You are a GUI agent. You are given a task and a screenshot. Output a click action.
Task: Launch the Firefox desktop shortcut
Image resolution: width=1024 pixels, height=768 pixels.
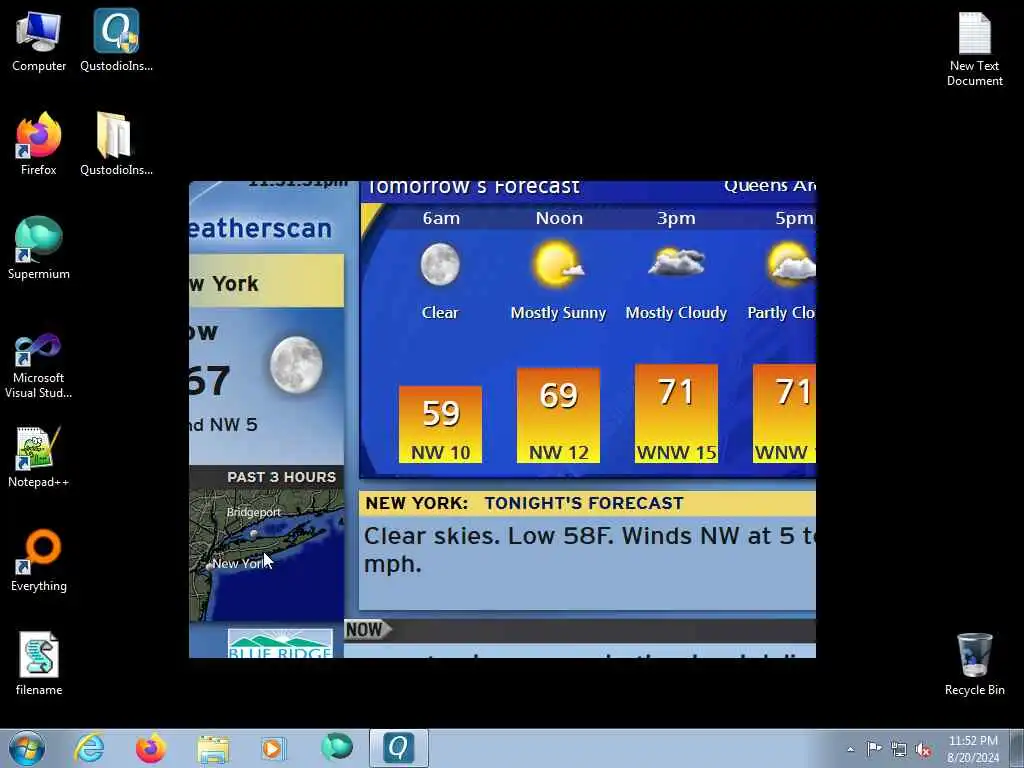[39, 144]
